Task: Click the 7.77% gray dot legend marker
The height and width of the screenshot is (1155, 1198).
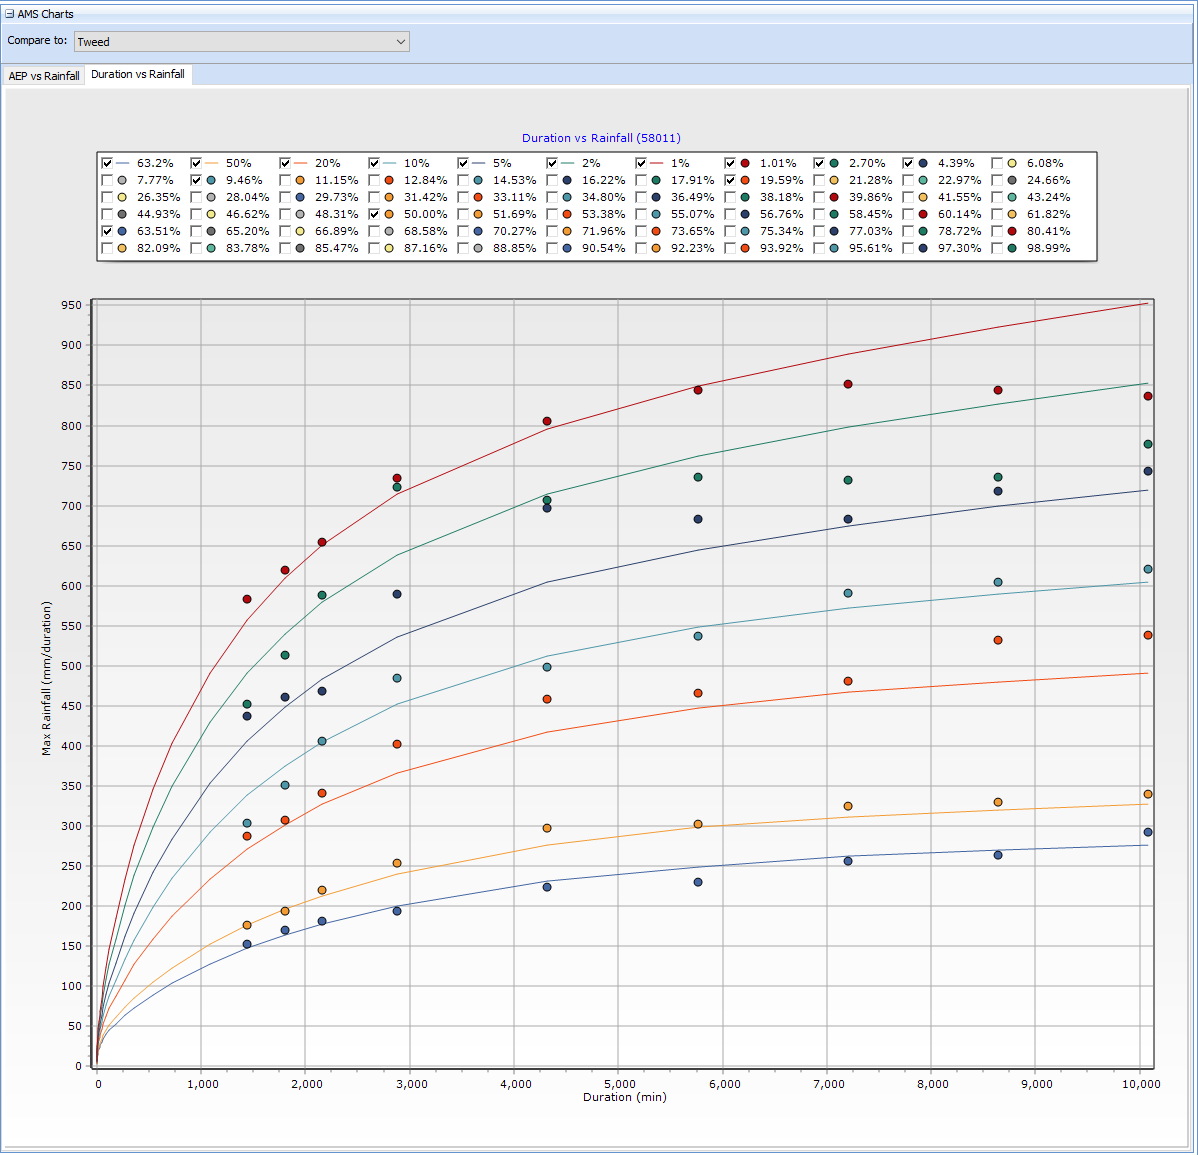Action: point(122,180)
